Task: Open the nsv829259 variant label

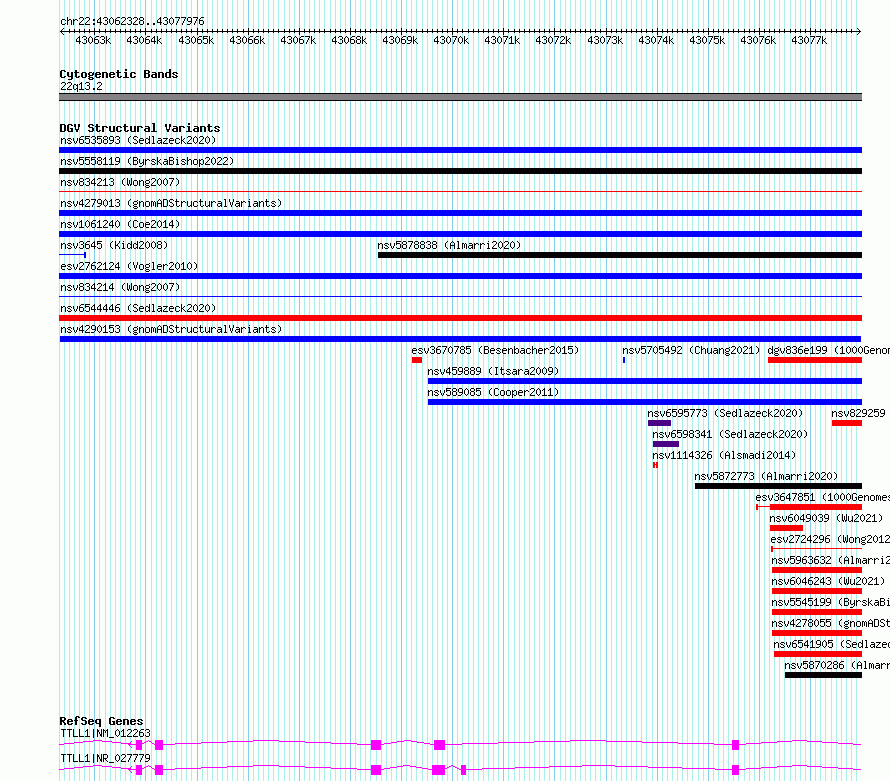Action: pos(858,413)
